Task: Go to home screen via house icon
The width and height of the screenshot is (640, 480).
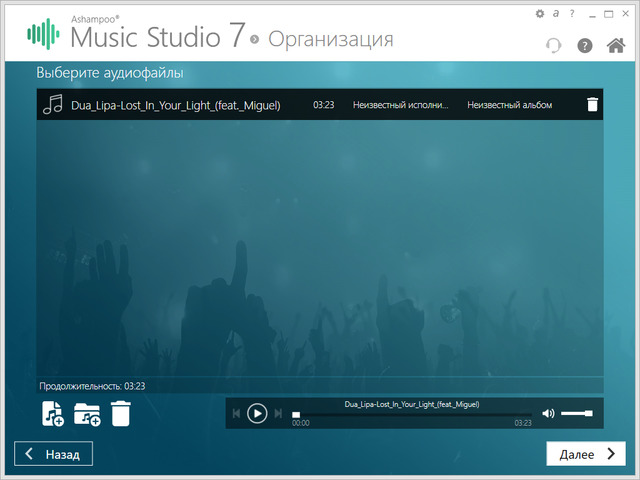Action: coord(616,45)
